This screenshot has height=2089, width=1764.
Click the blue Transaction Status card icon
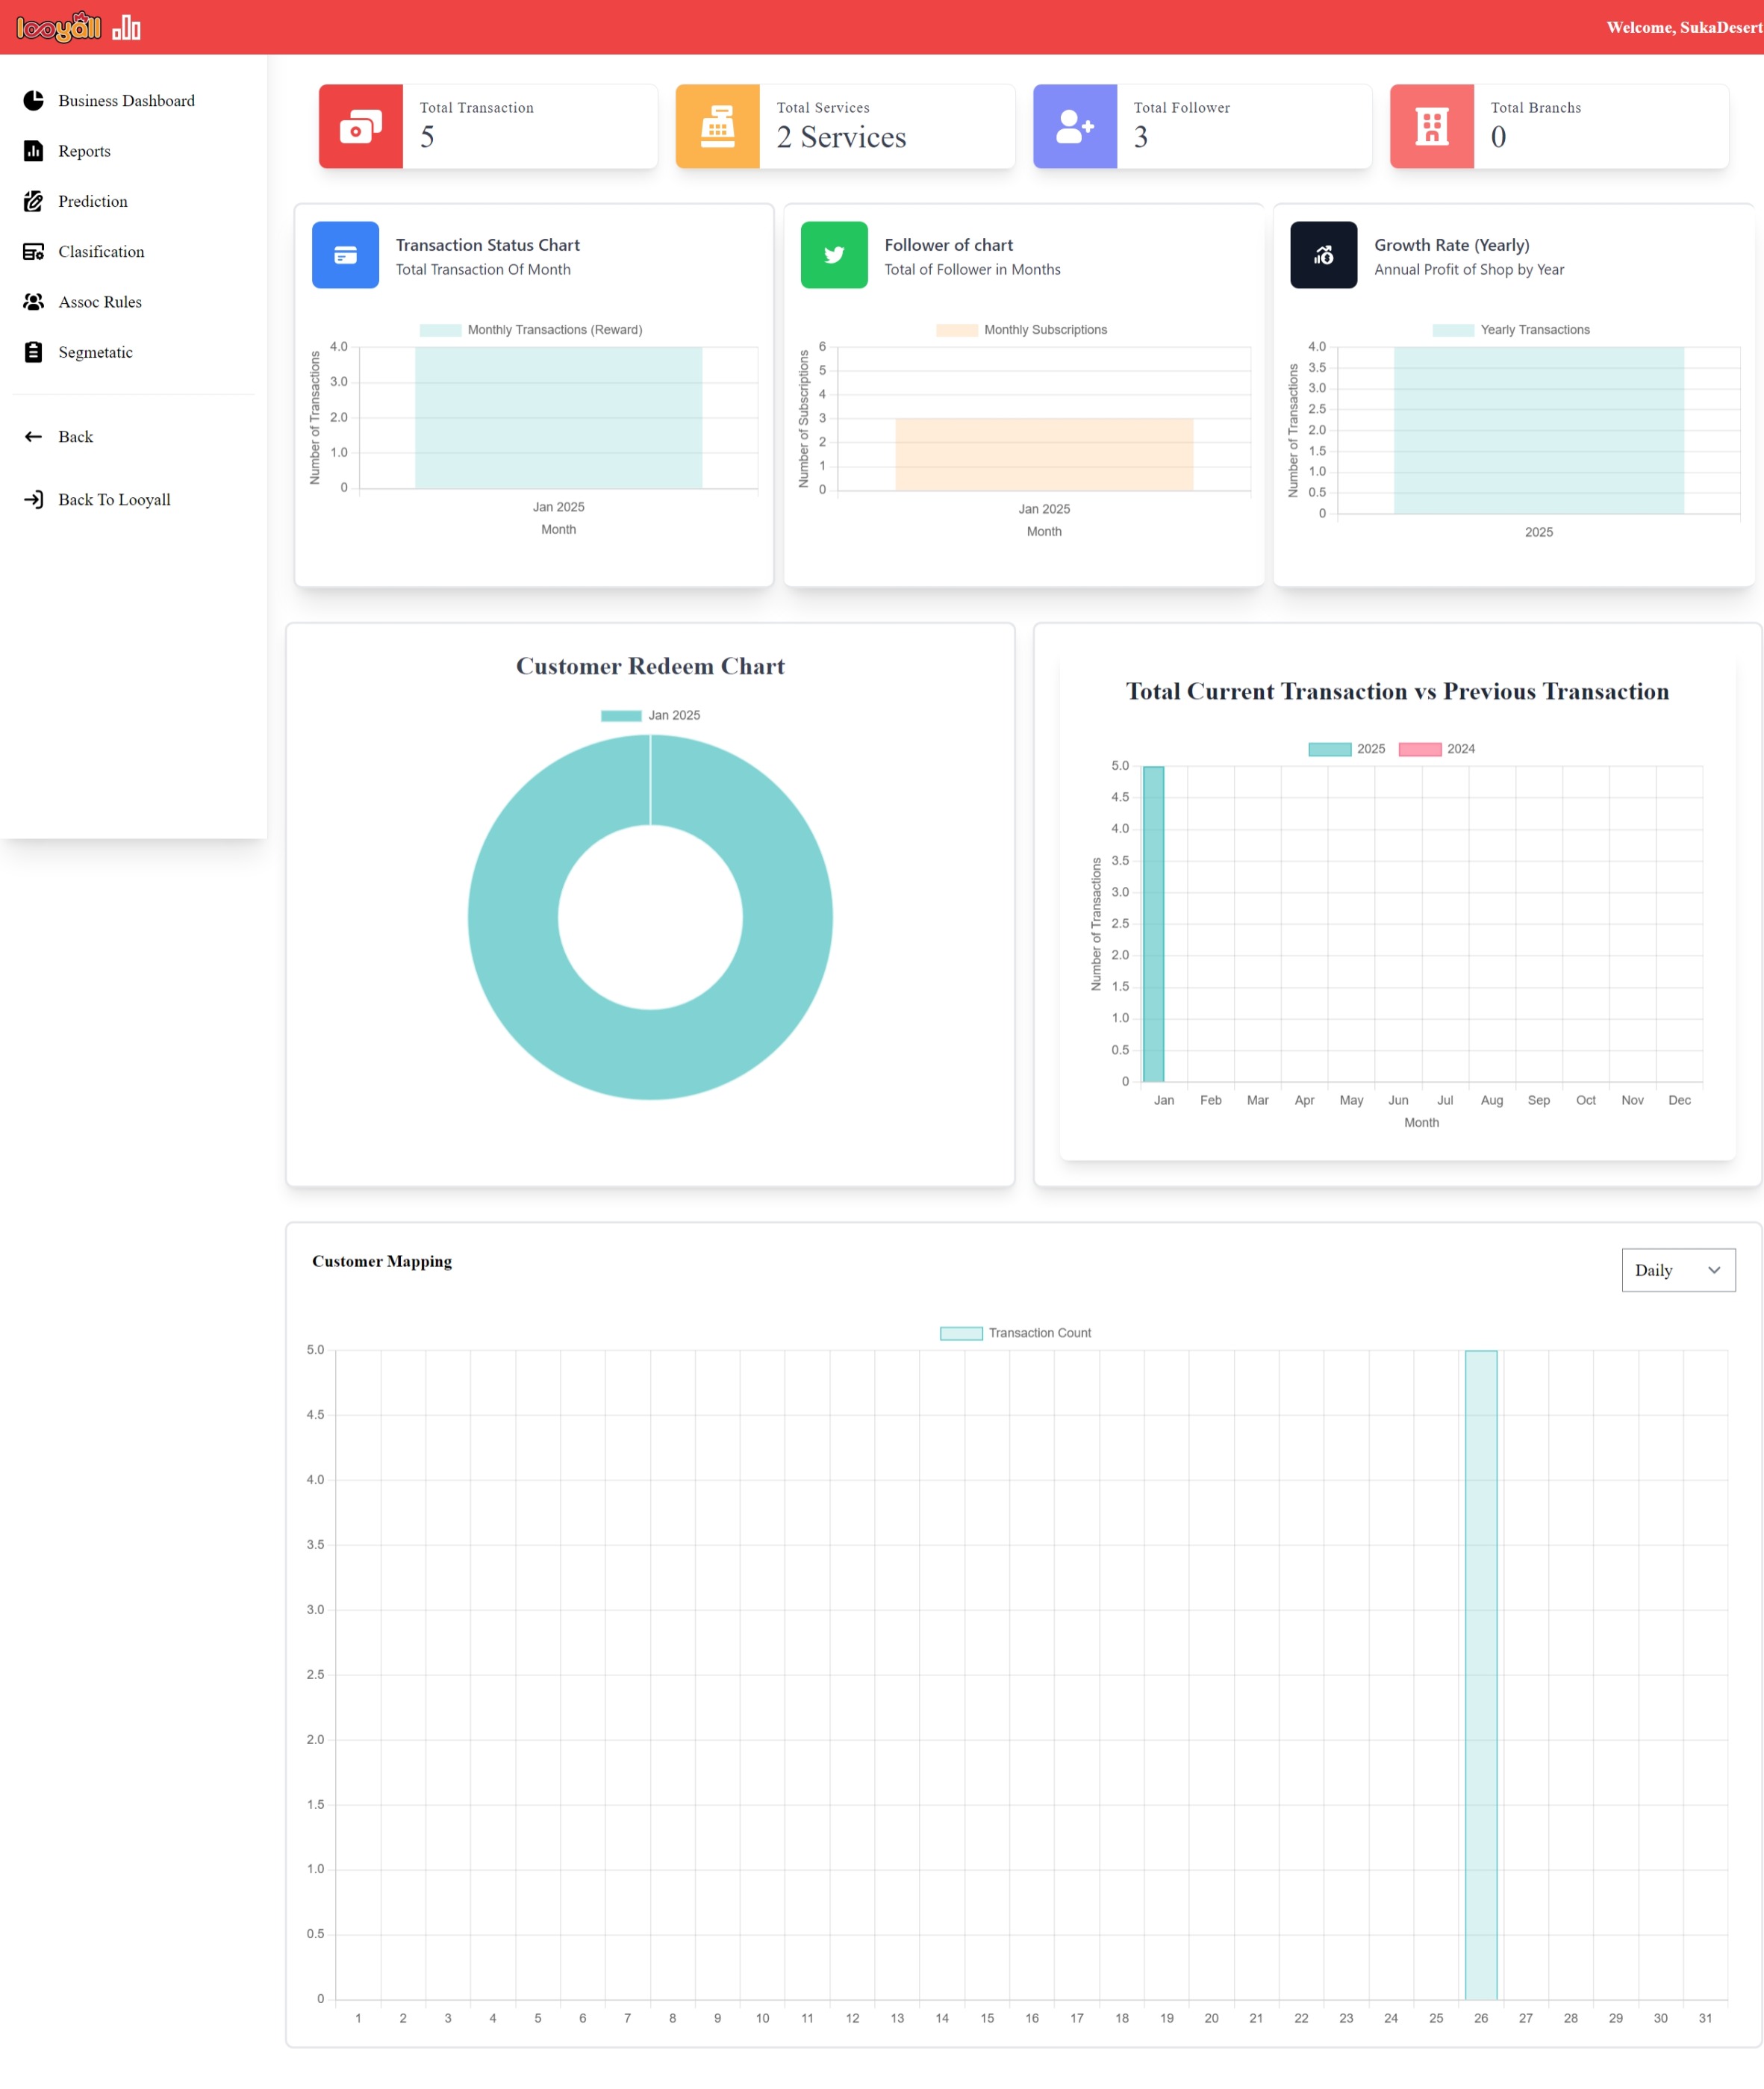(345, 255)
